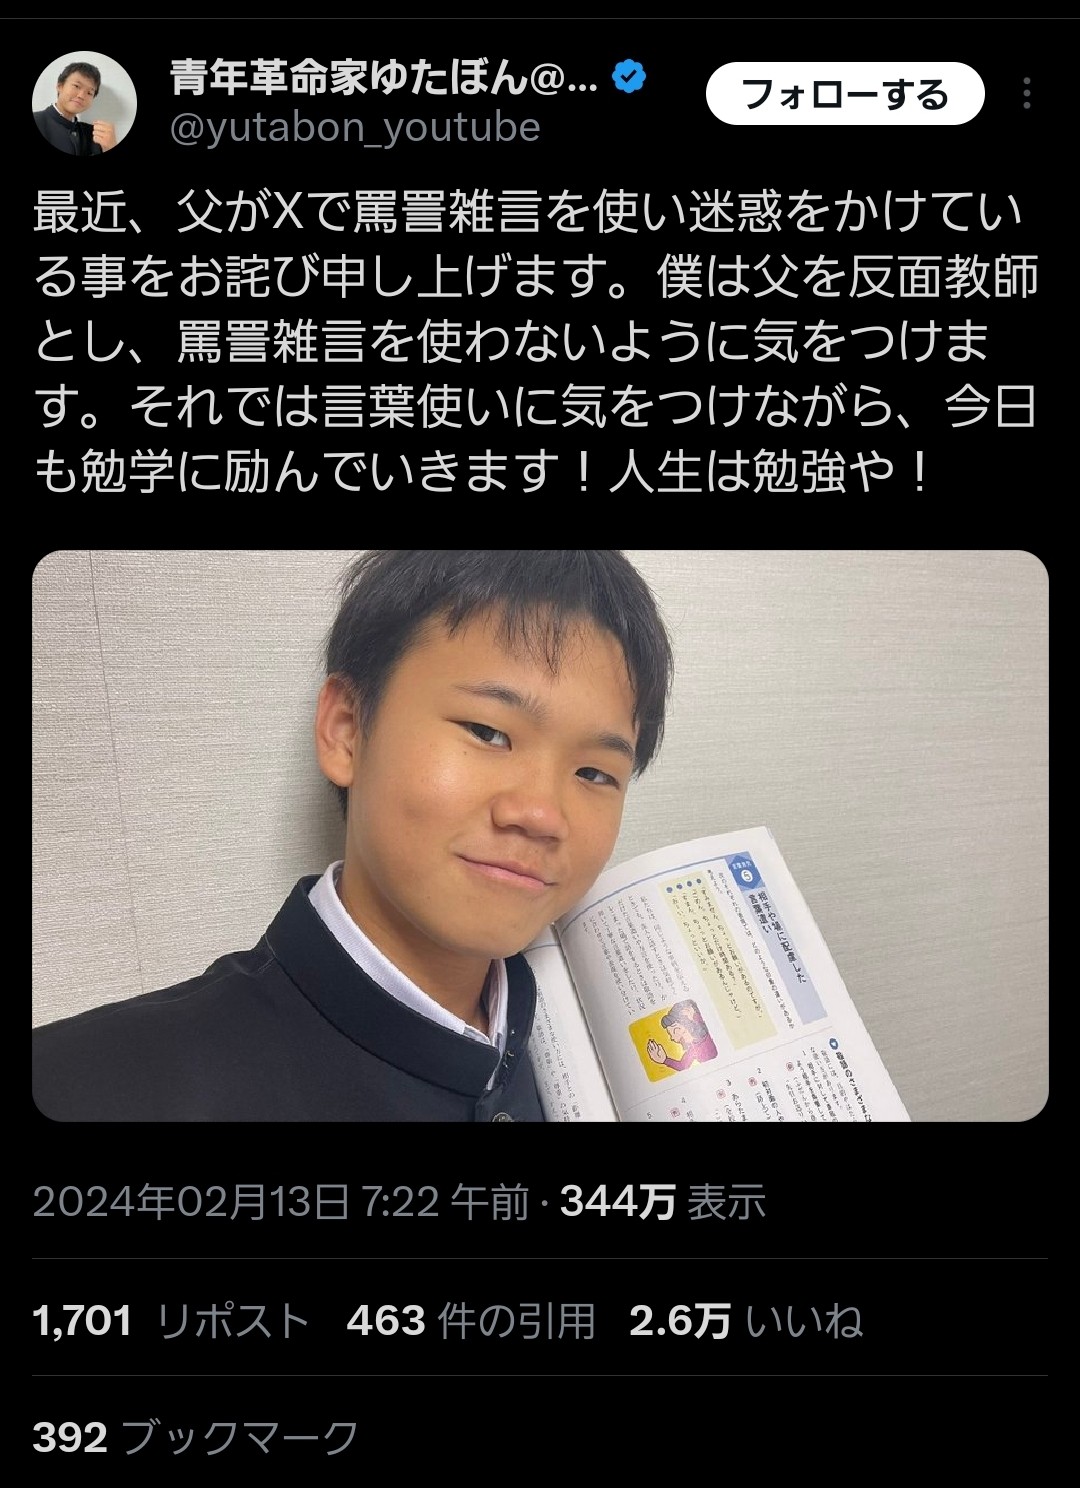Tap the 件の引用 label text

point(517,1321)
